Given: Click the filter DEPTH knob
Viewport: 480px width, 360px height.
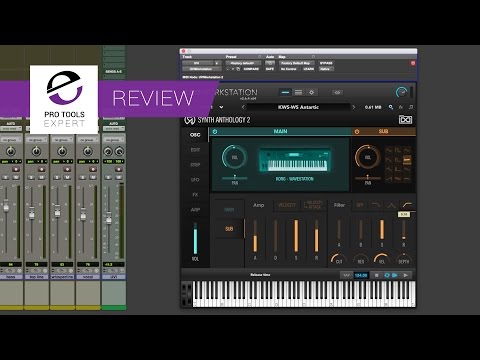Looking at the screenshot, I should click(404, 260).
